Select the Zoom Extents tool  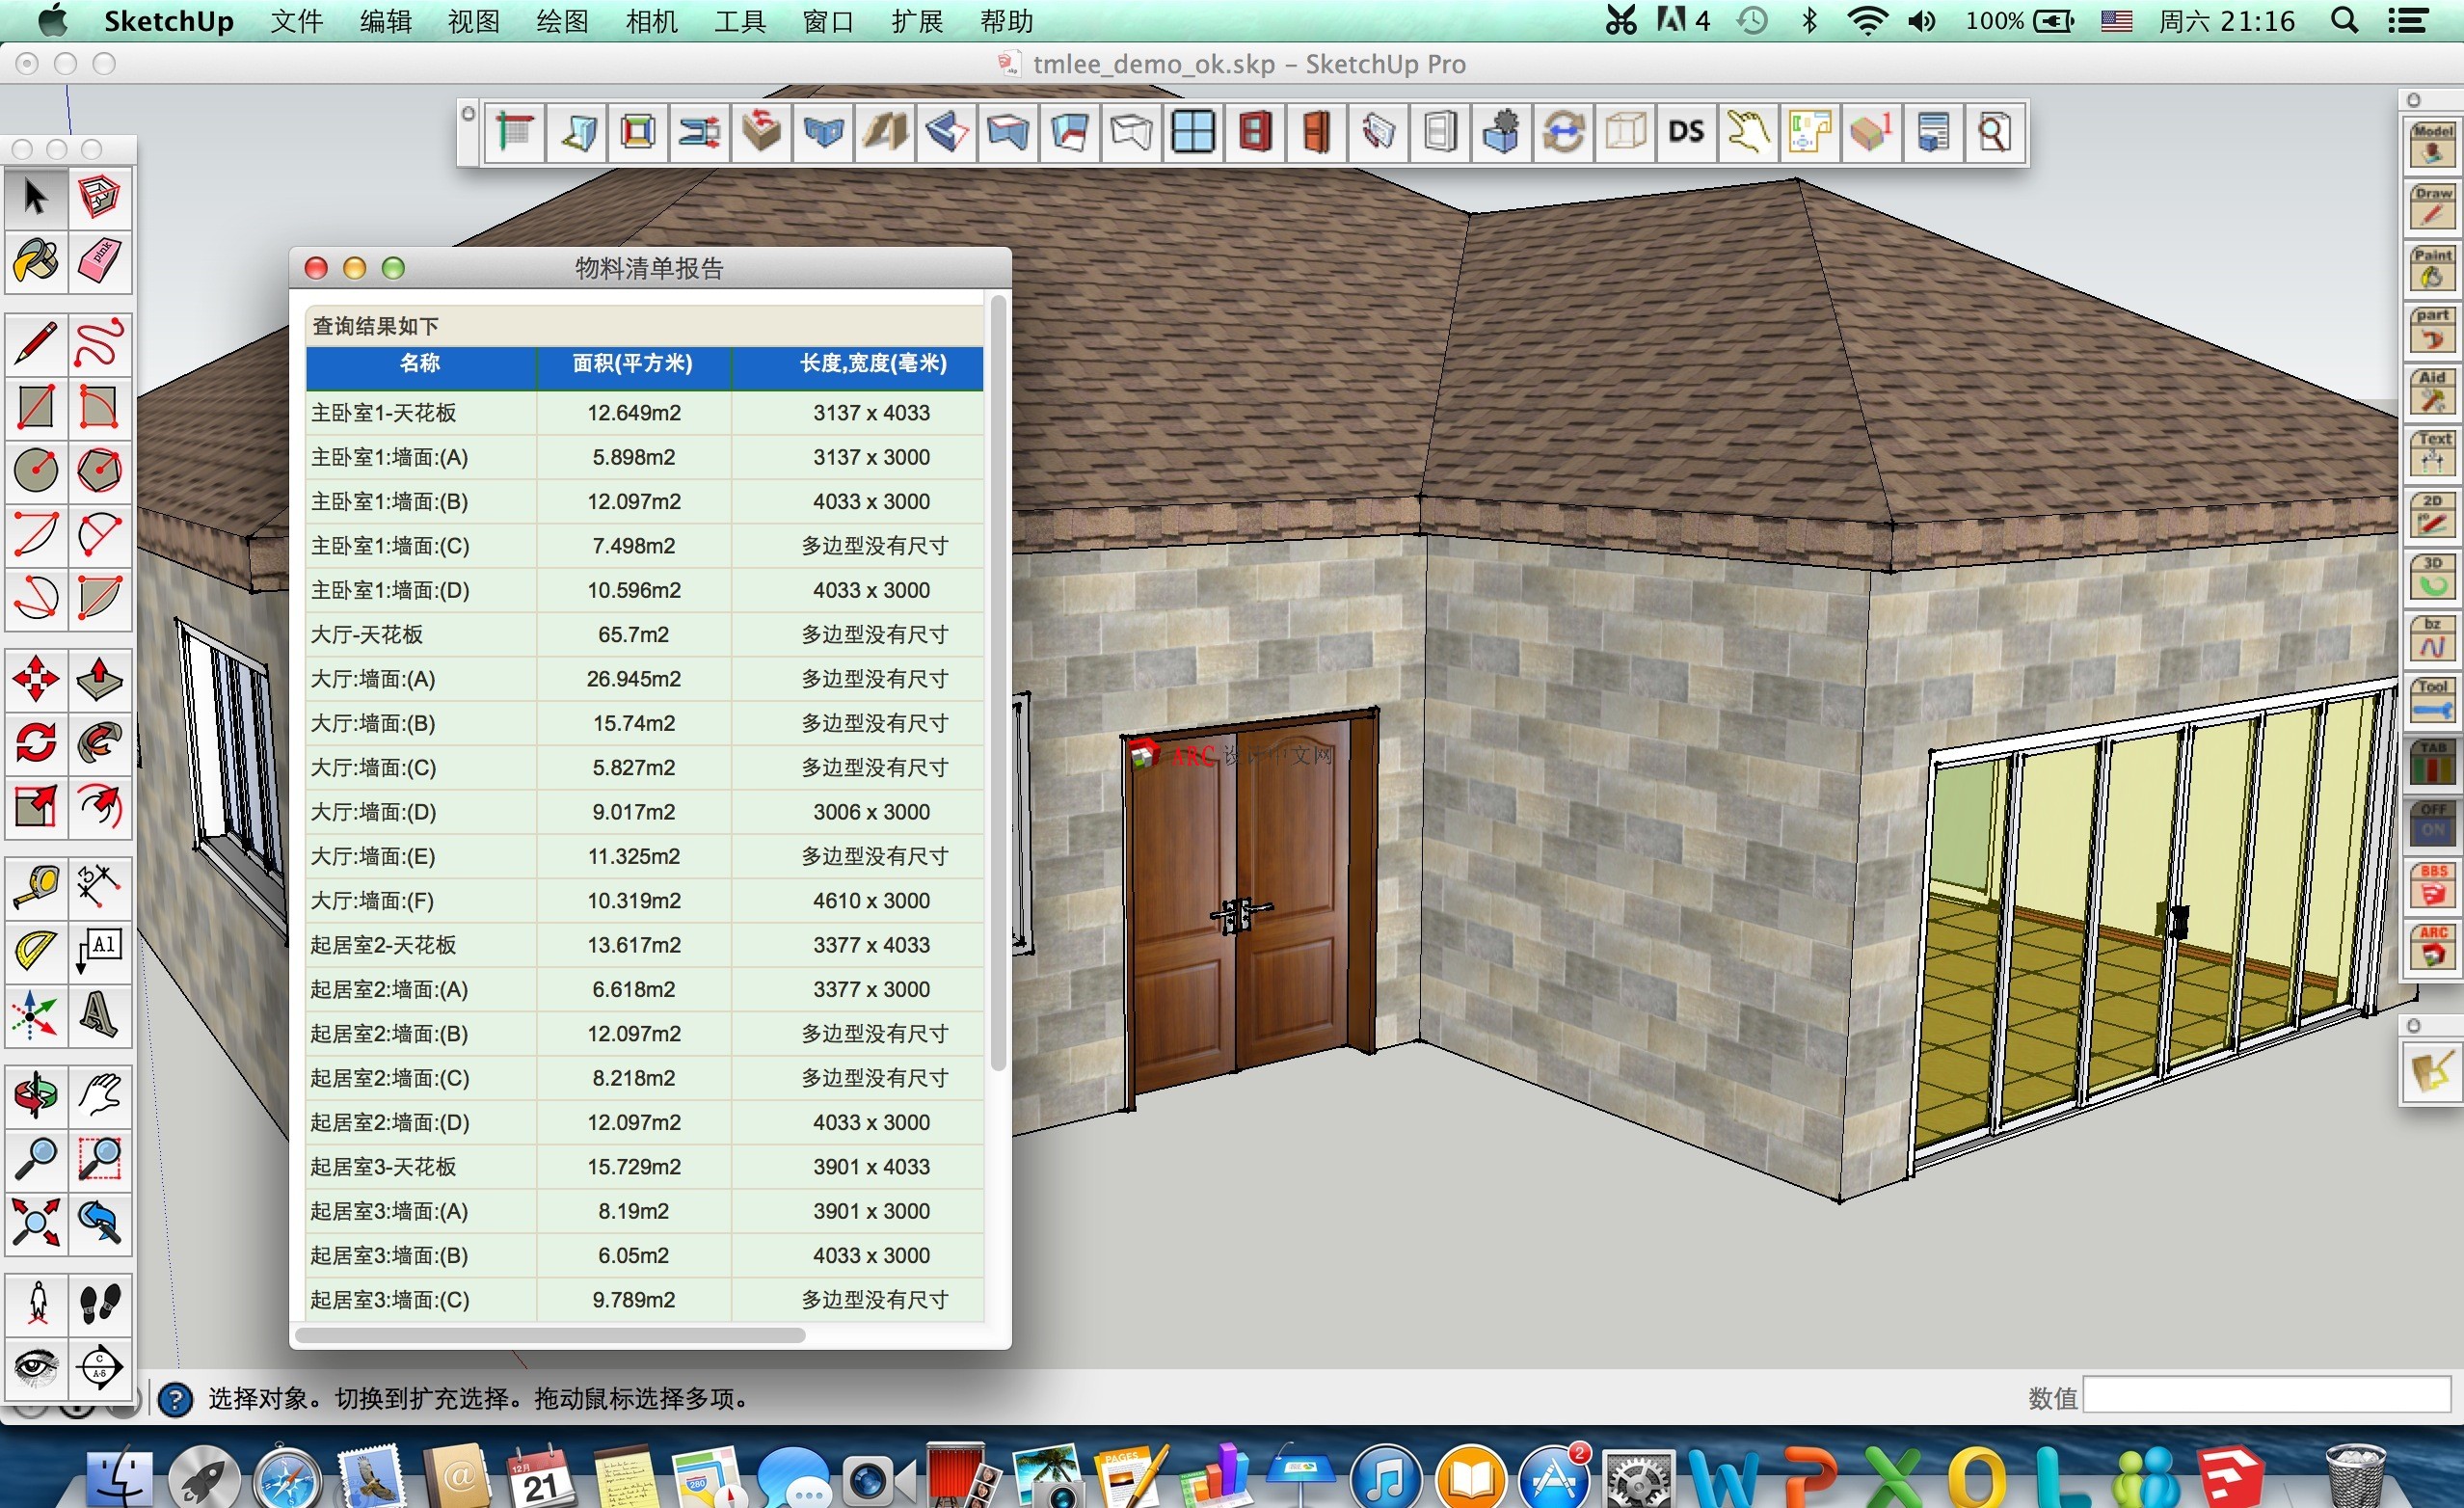(36, 1223)
